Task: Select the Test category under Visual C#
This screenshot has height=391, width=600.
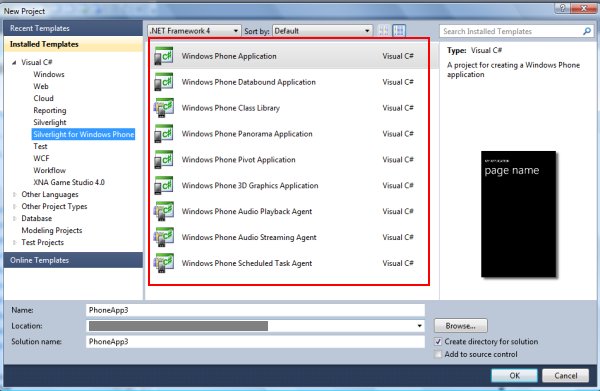Action: 40,147
